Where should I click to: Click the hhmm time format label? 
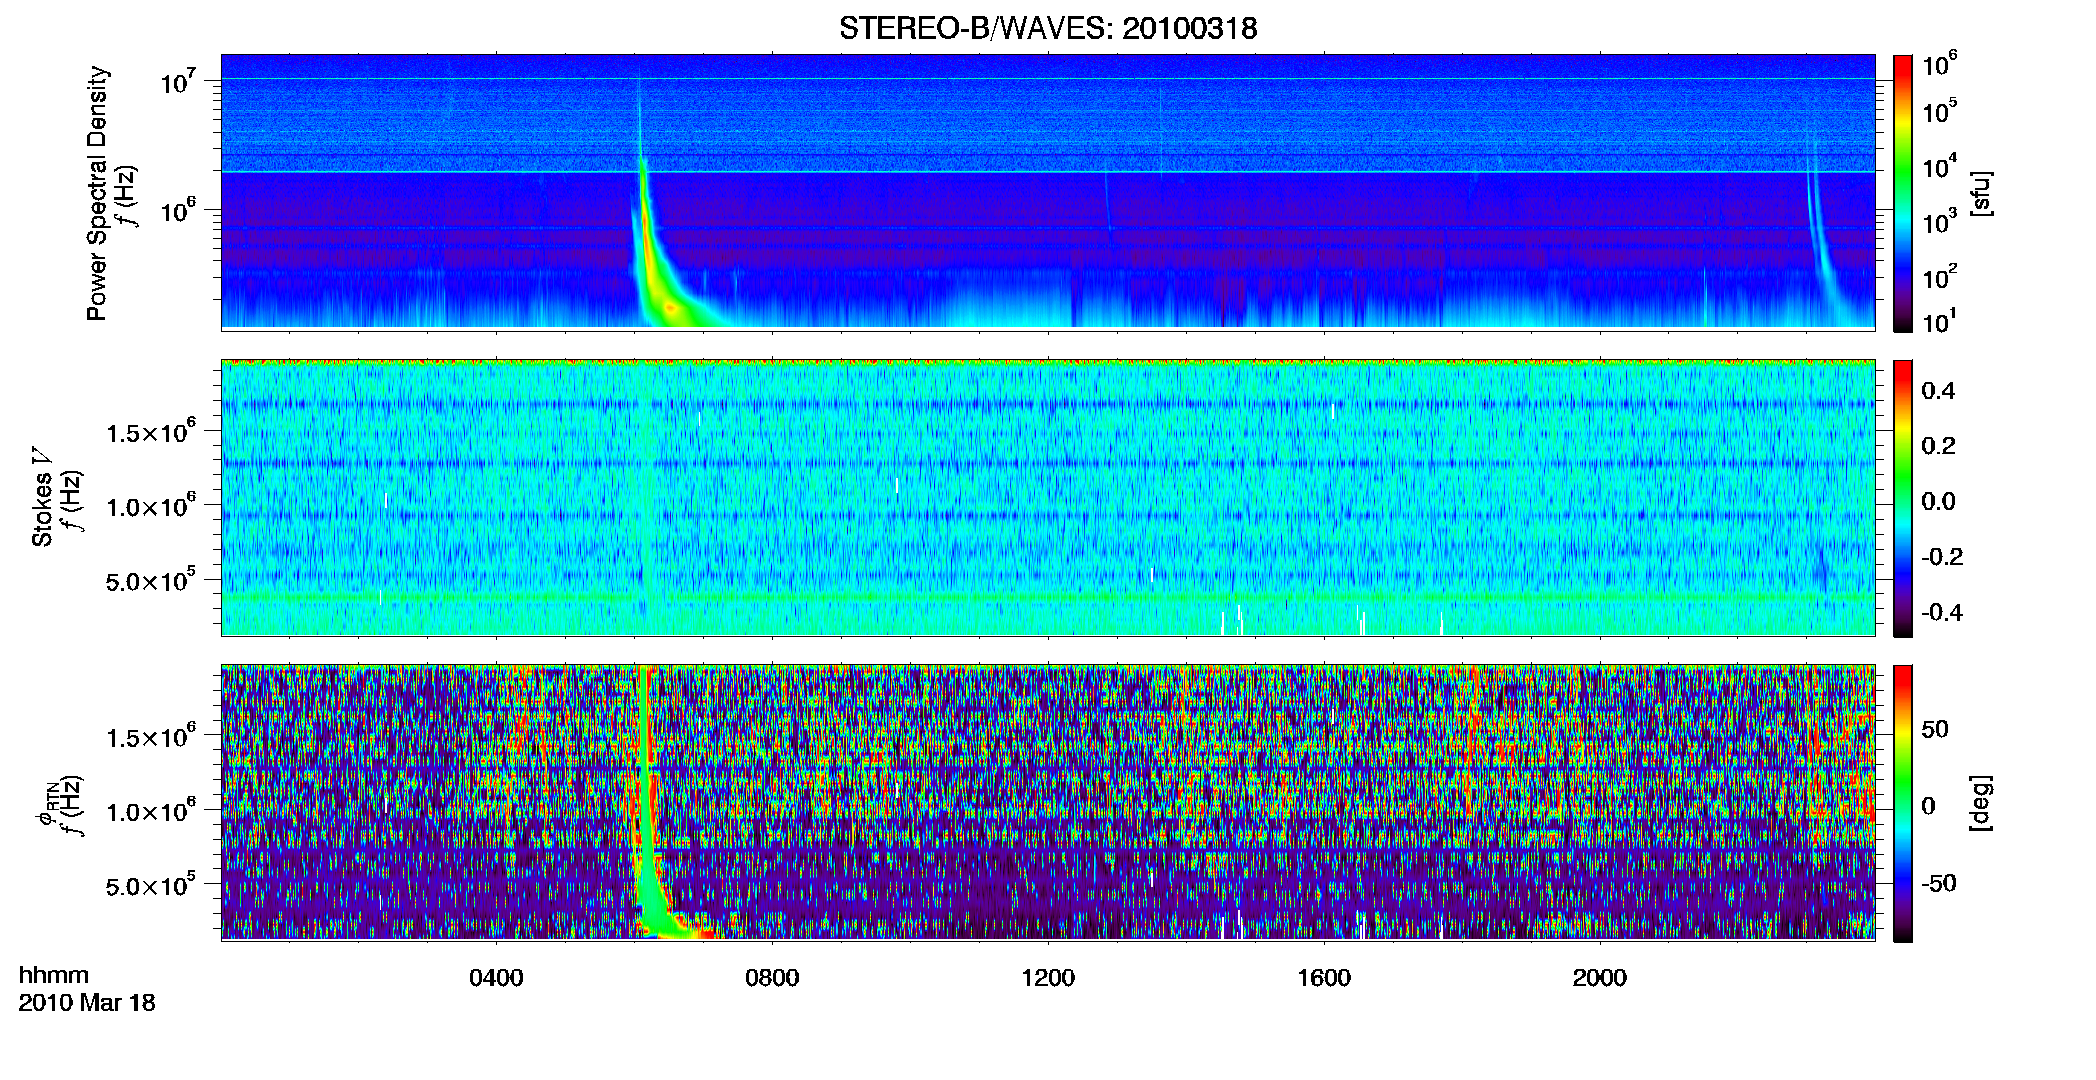(x=54, y=975)
